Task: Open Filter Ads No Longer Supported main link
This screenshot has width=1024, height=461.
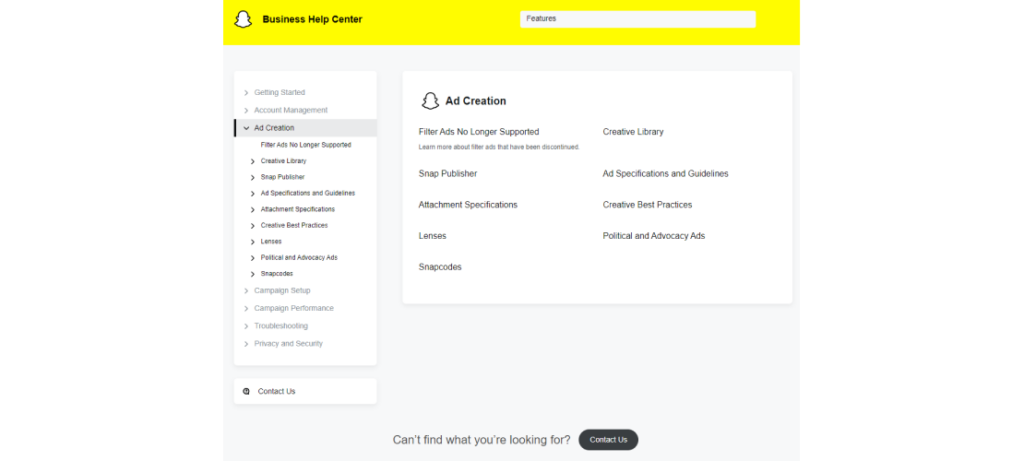Action: [x=479, y=132]
